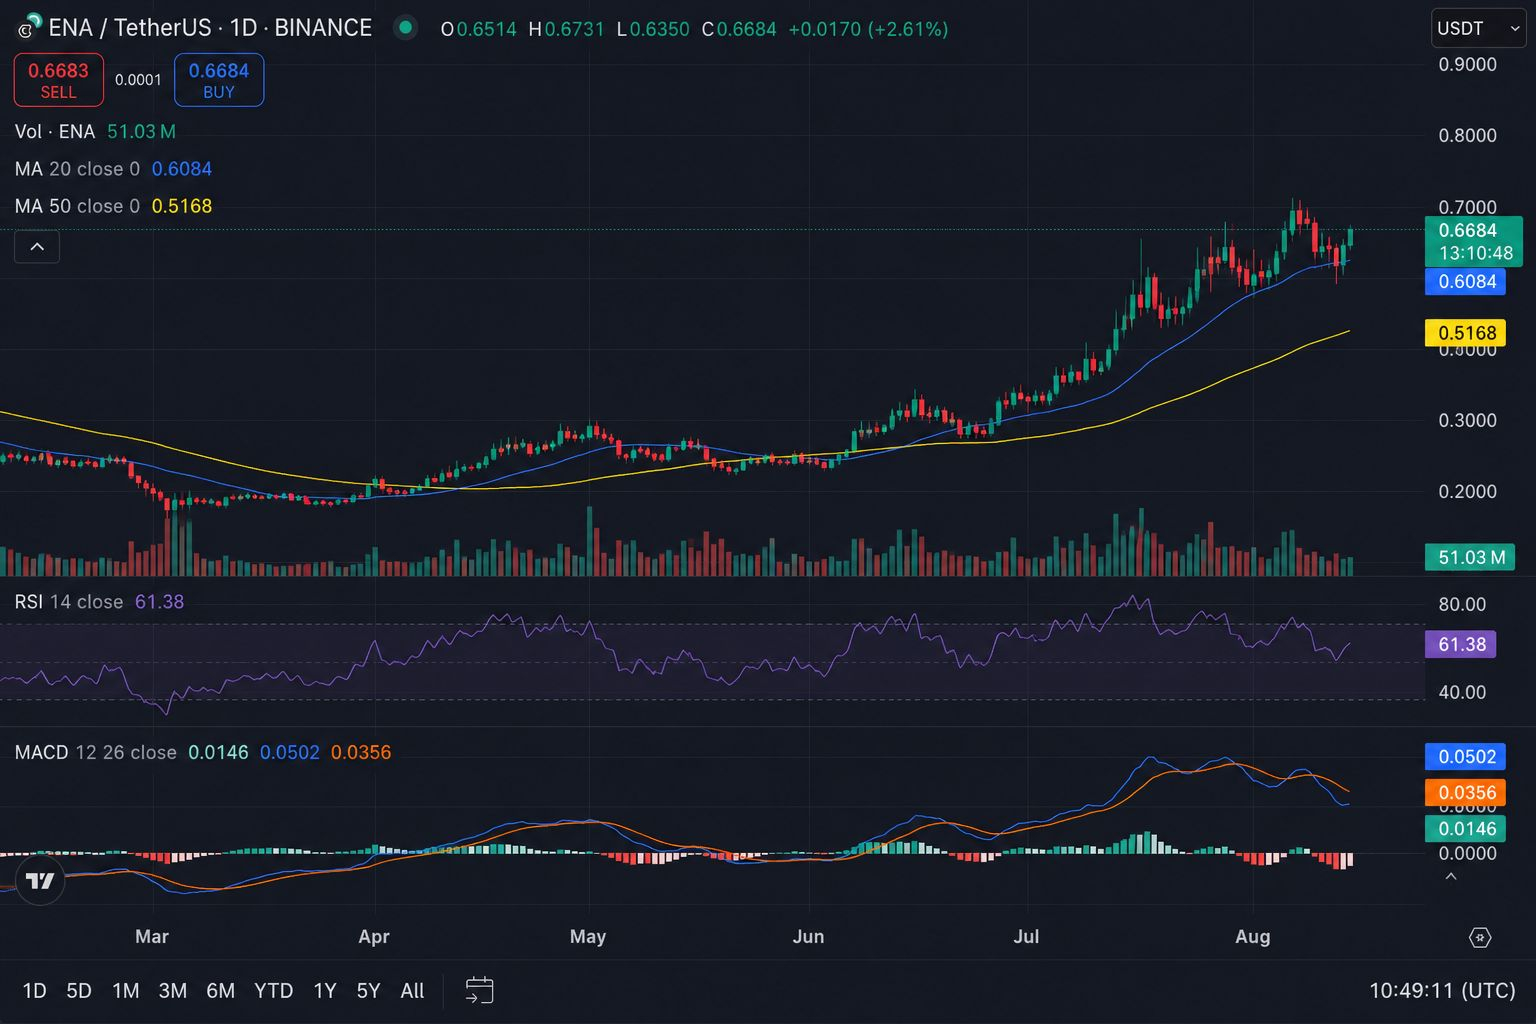This screenshot has width=1536, height=1024.
Task: Click the green market status dot
Action: click(405, 27)
